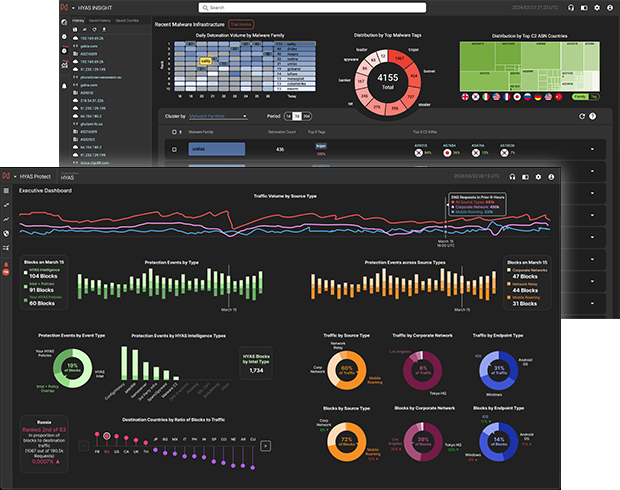Open dropdown arrow next to HYAS Insight
The height and width of the screenshot is (490, 620).
tap(73, 8)
